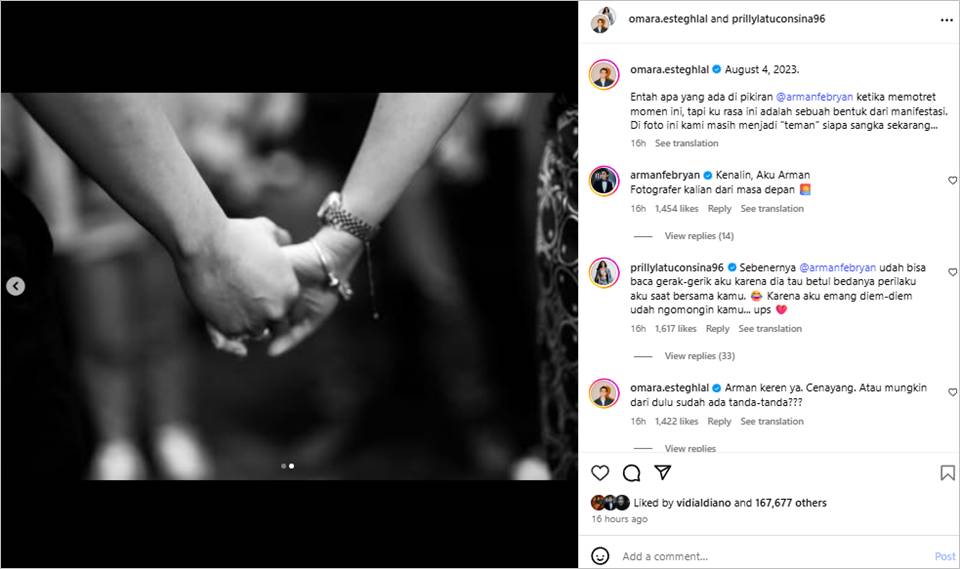Open the @armanfebryan mention in caption
This screenshot has height=569, width=960.
click(814, 97)
